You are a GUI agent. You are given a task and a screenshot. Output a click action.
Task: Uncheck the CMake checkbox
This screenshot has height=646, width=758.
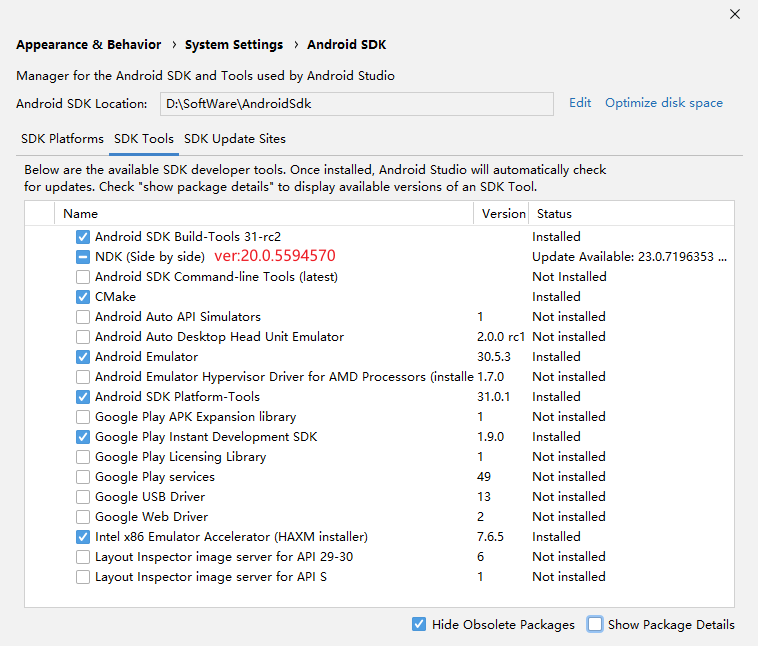pos(83,297)
